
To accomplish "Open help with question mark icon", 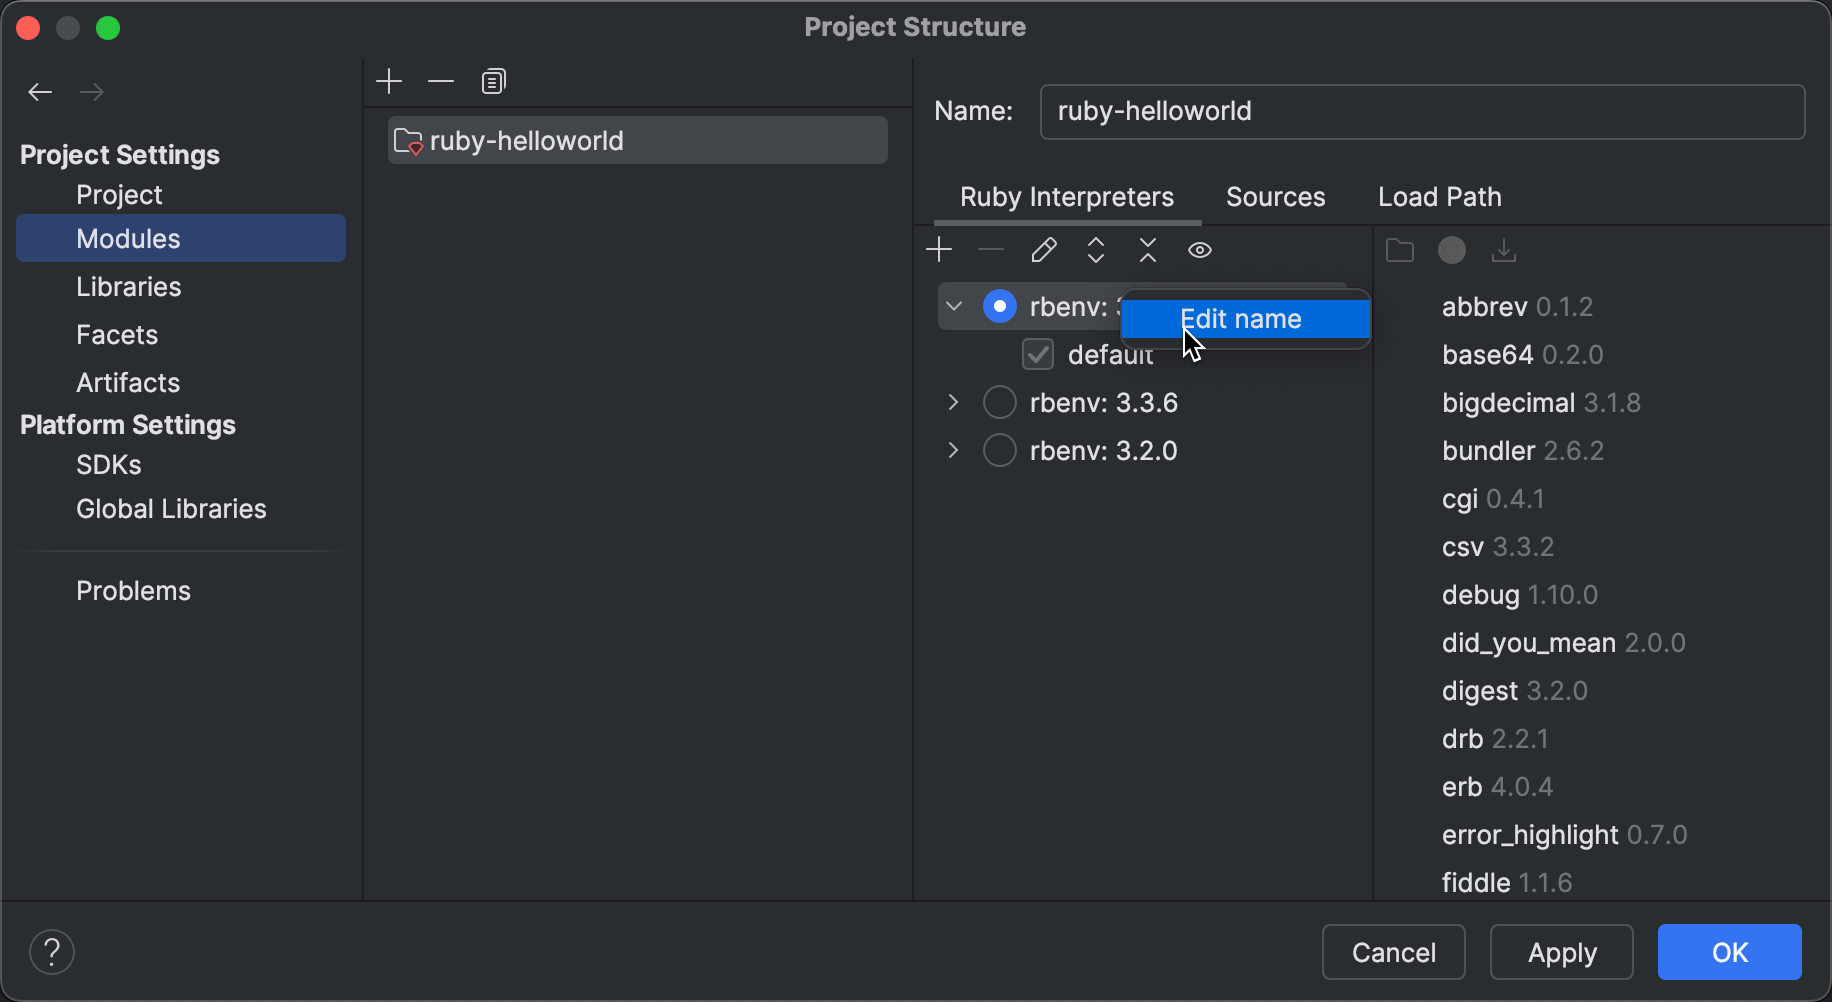I will coord(51,951).
